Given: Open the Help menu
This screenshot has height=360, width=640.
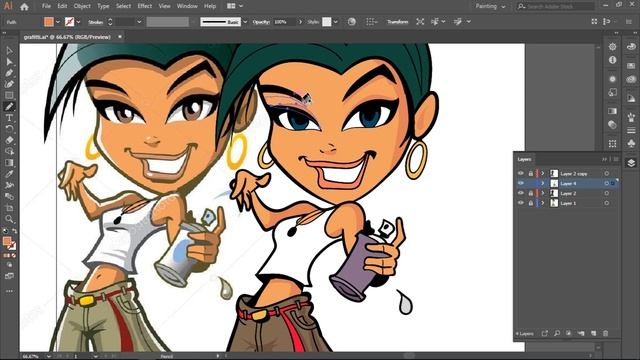Looking at the screenshot, I should click(x=210, y=6).
